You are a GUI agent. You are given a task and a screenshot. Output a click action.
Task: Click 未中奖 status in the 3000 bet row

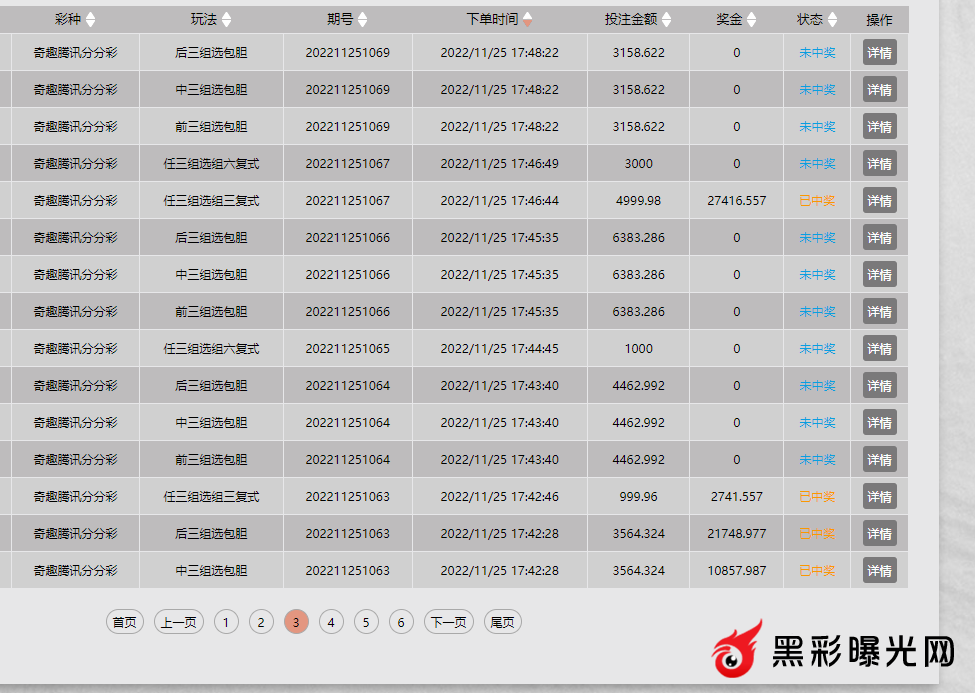816,164
